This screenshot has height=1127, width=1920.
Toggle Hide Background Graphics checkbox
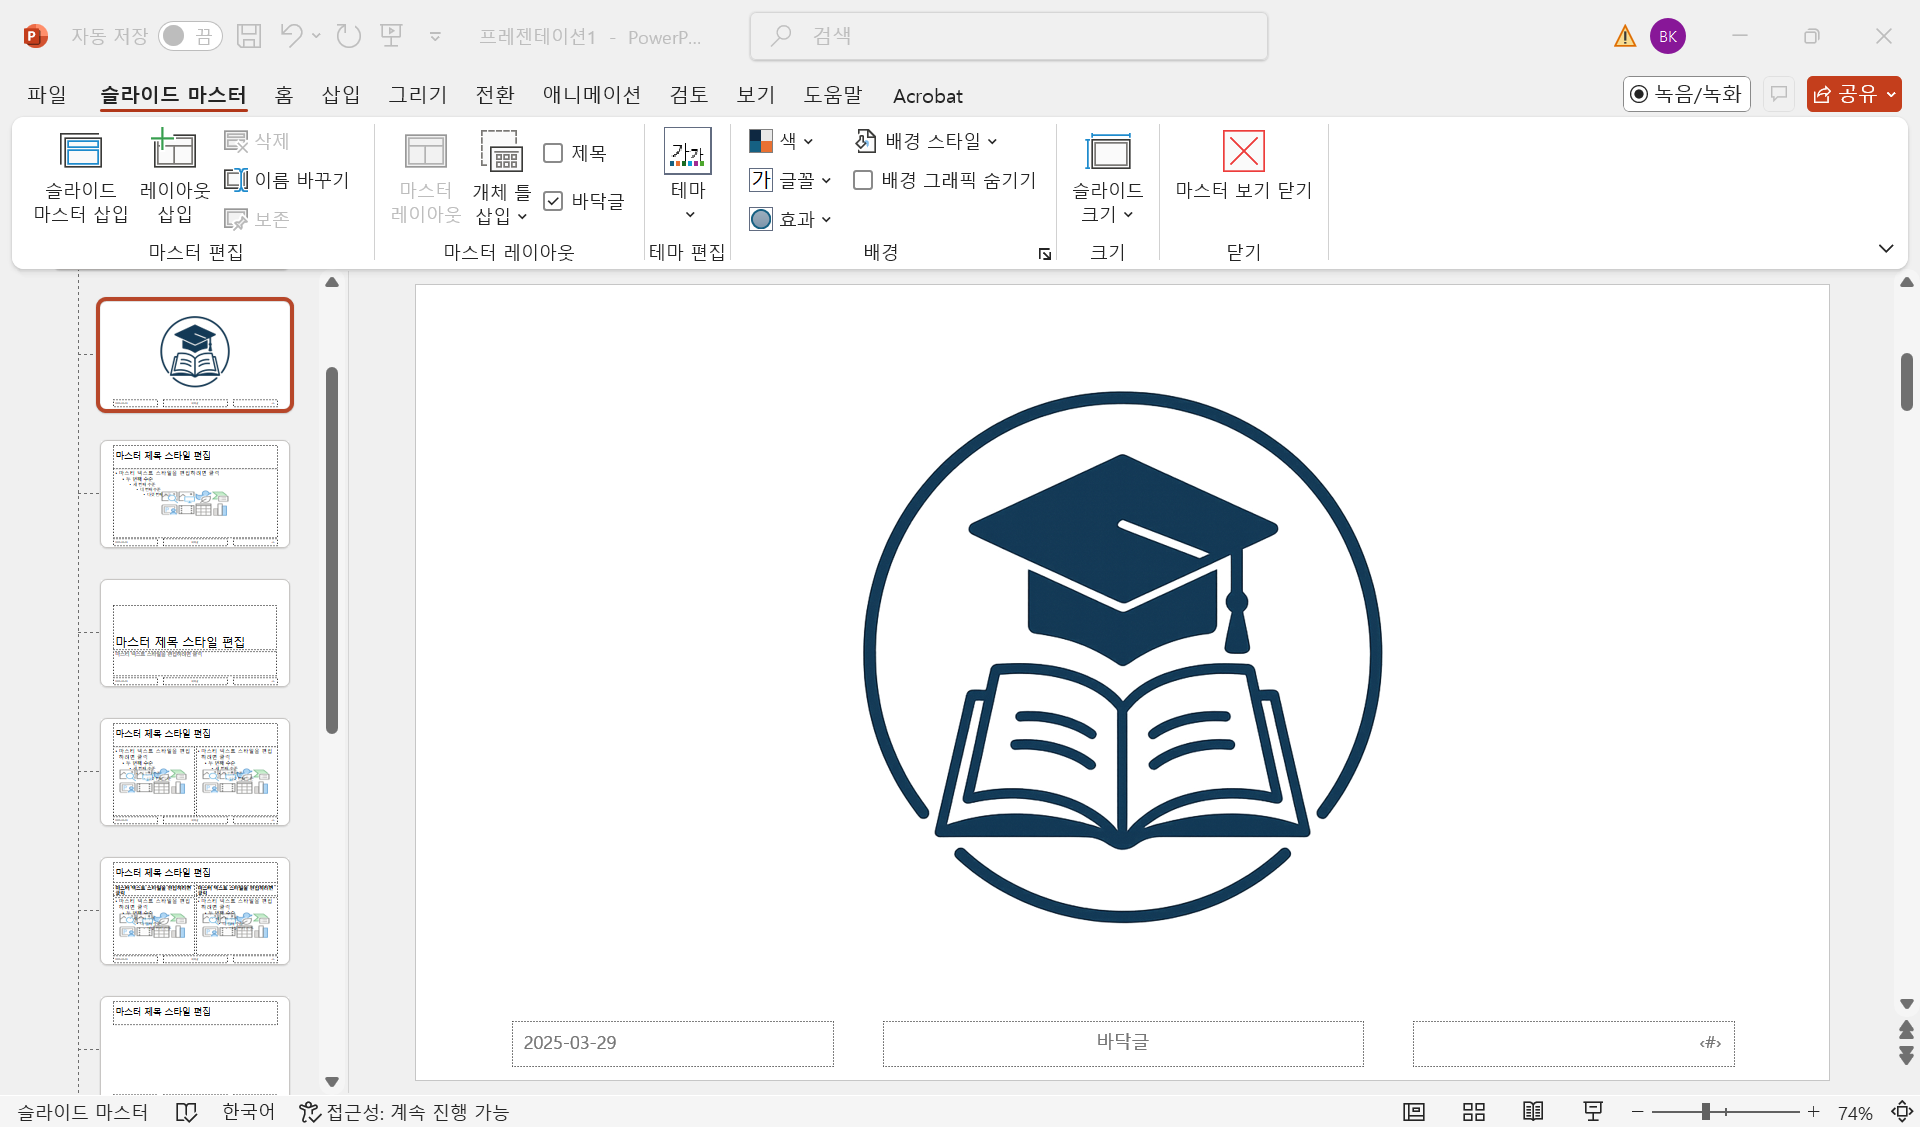[x=863, y=180]
